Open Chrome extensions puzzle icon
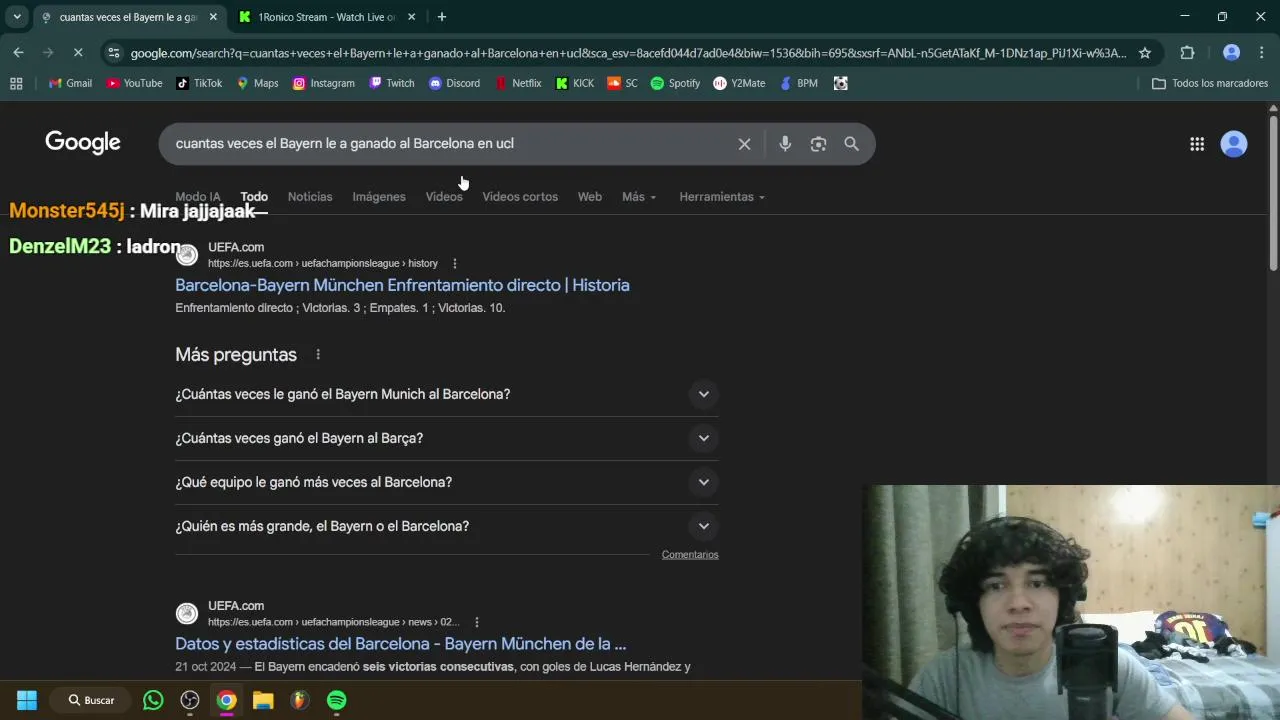Image resolution: width=1280 pixels, height=720 pixels. 1187,53
